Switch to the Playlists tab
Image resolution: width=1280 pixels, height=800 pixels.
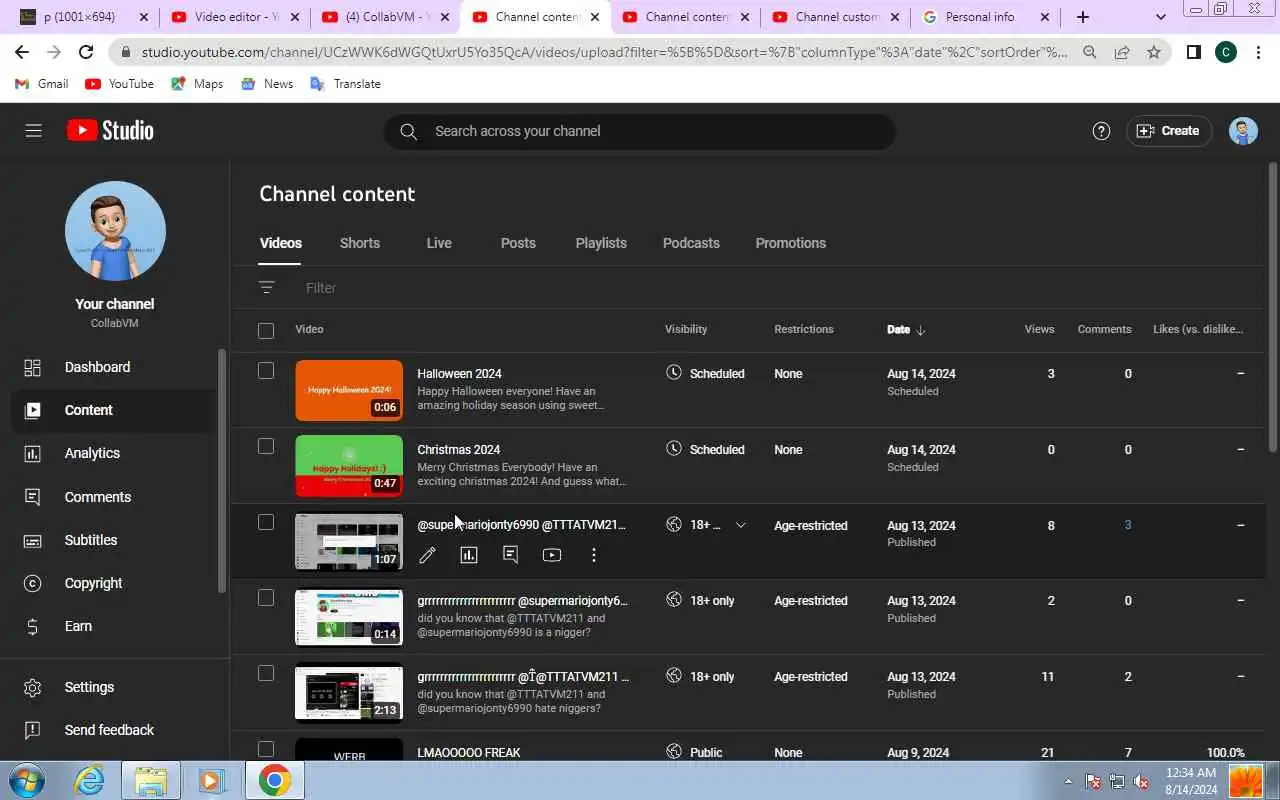601,243
